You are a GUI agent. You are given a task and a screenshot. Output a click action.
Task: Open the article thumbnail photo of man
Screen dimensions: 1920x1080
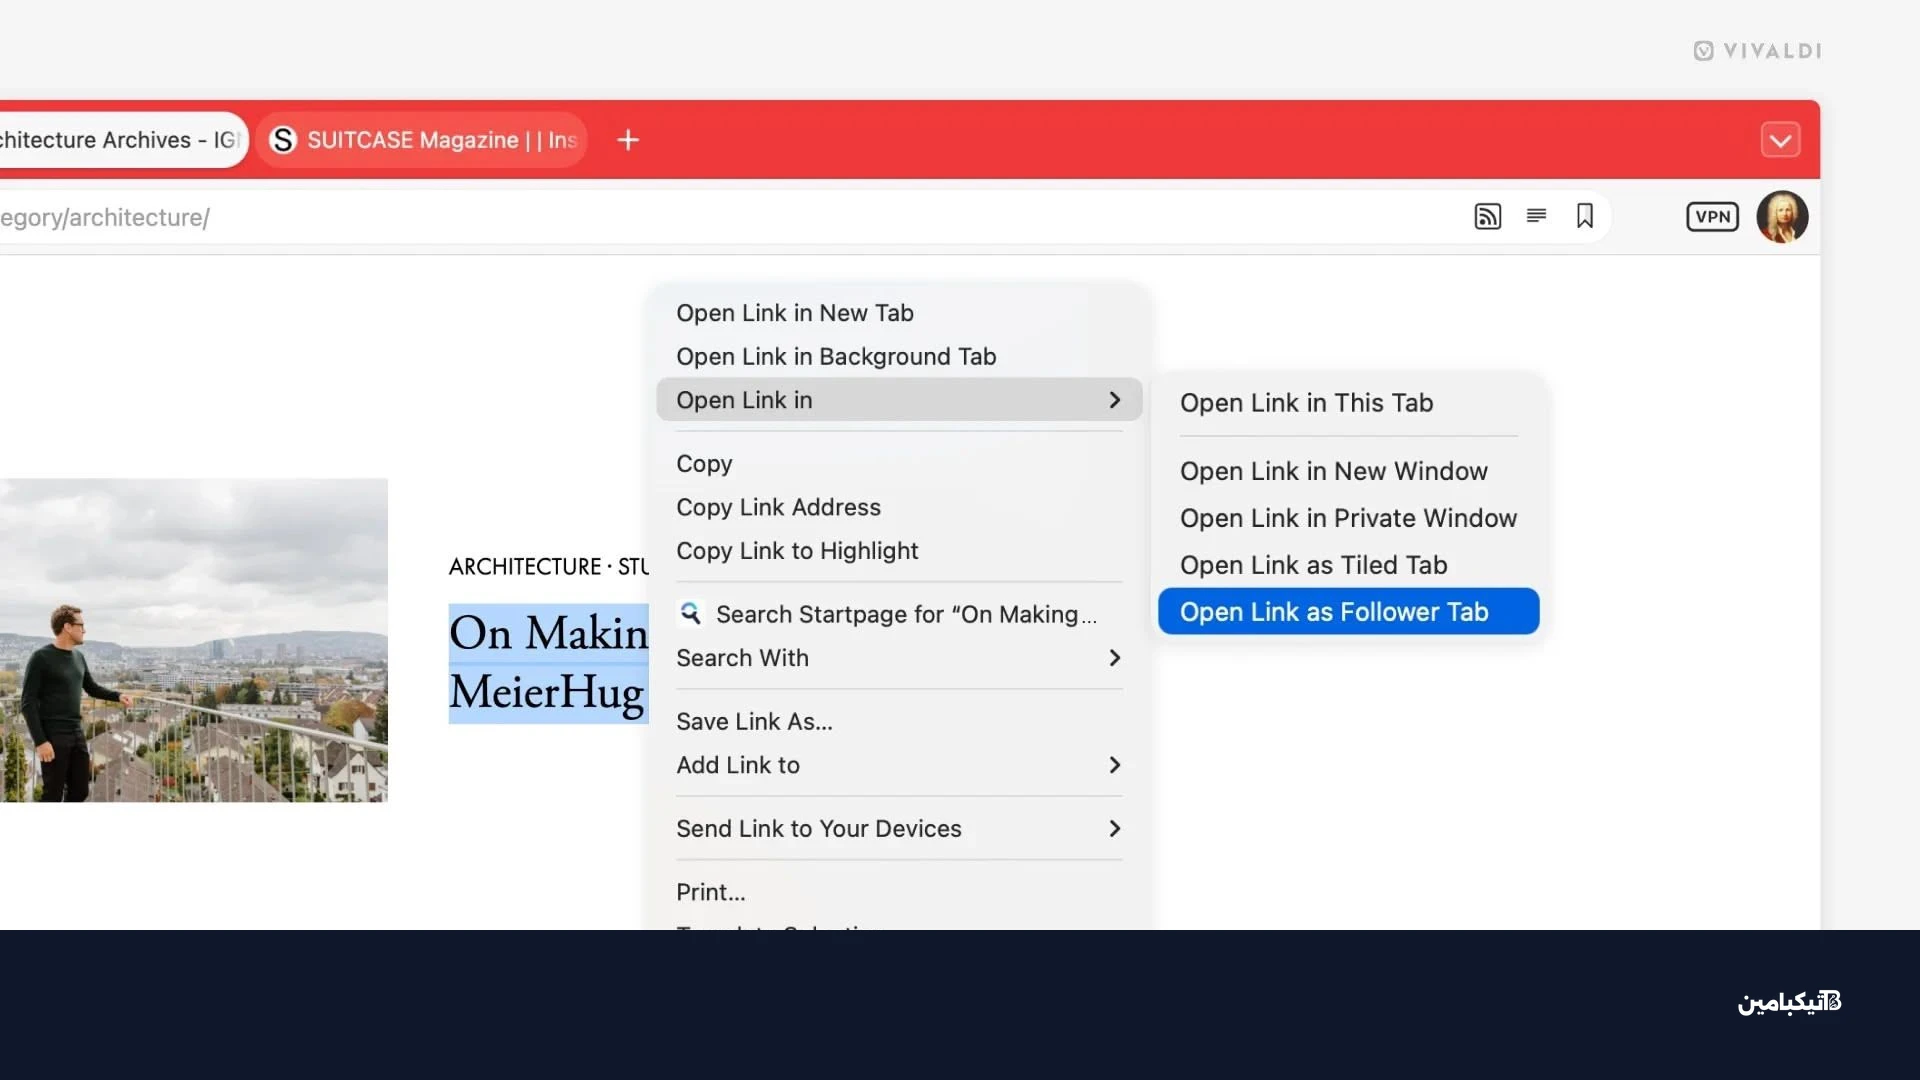[x=193, y=640]
